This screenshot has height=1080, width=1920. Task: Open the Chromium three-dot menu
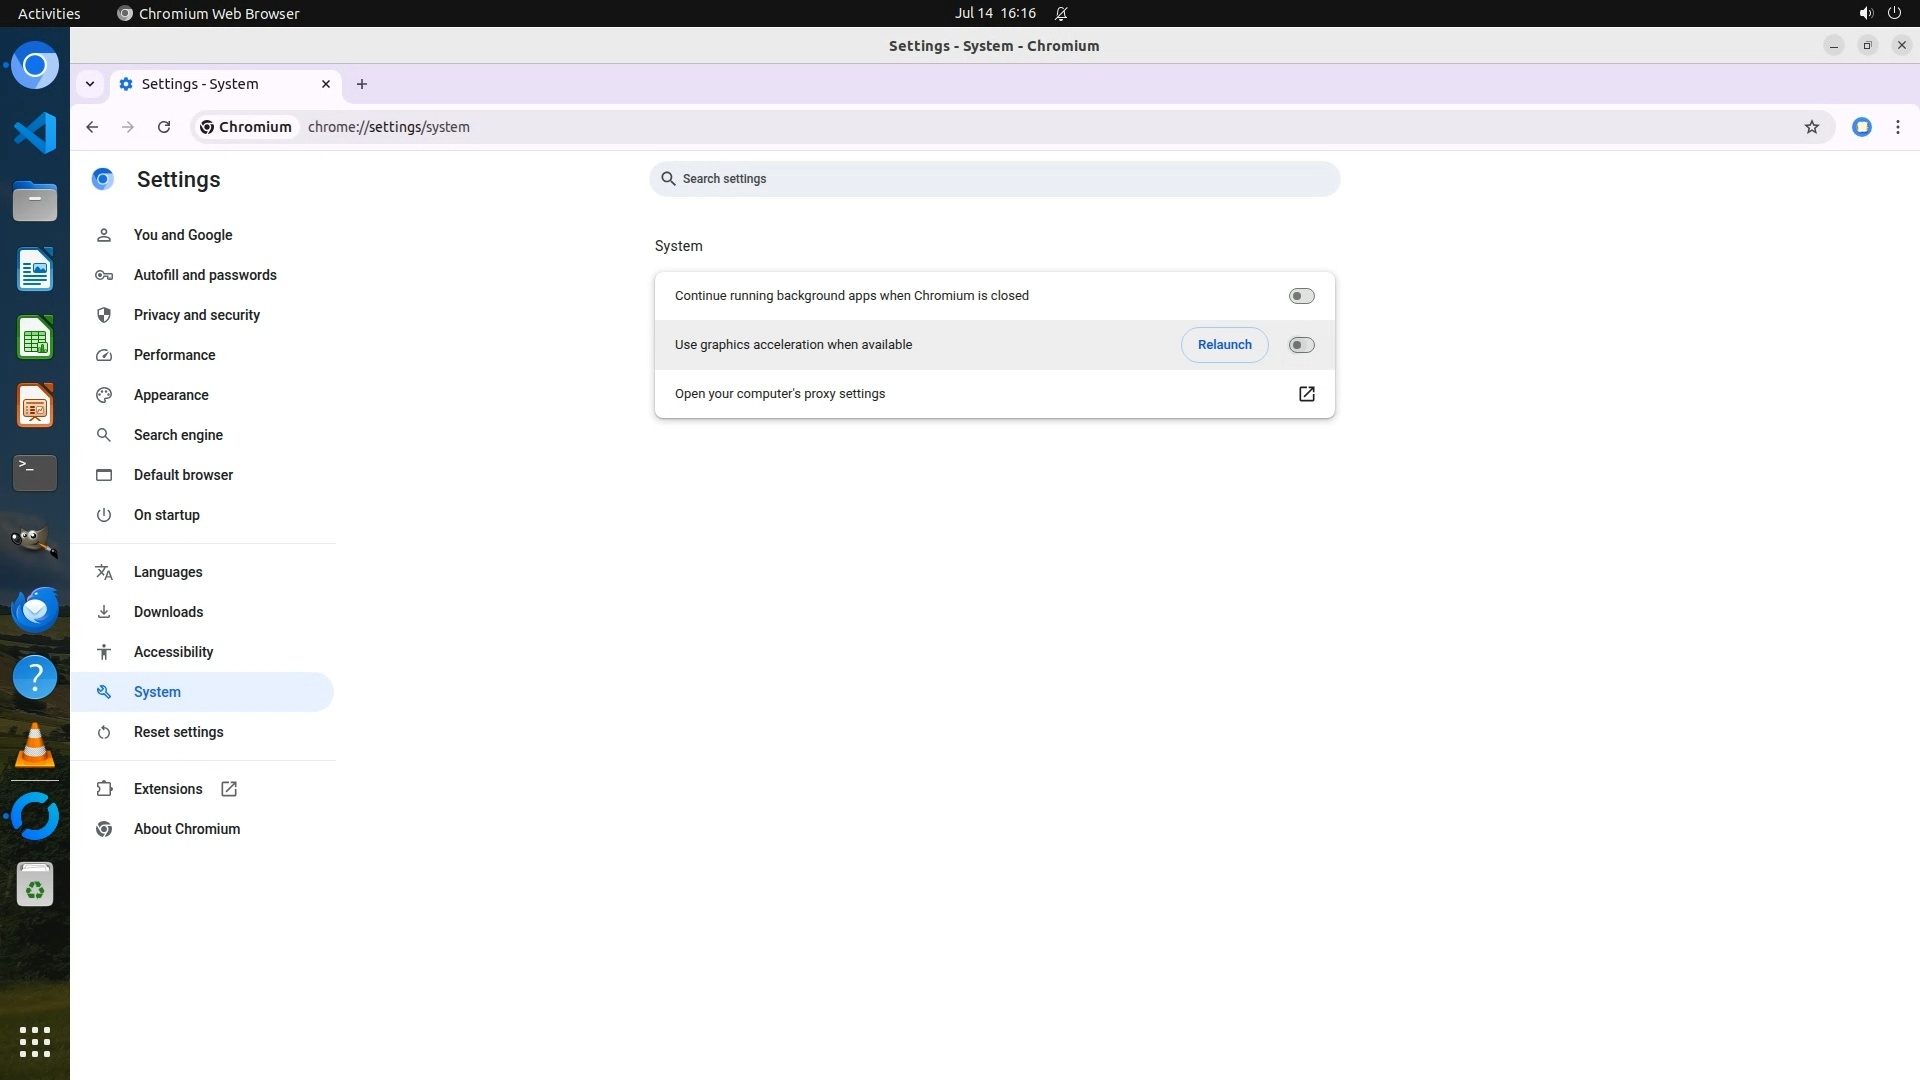pos(1897,127)
